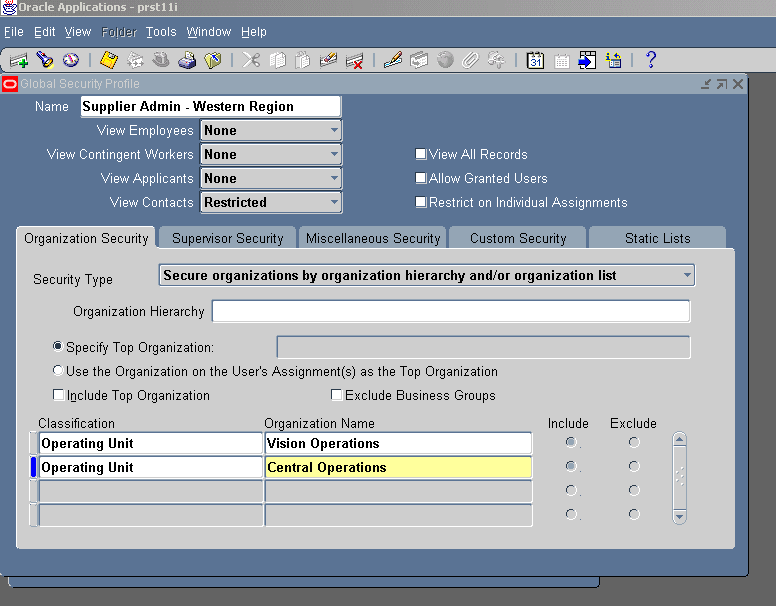776x606 pixels.
Task: Click the Translations globe icon
Action: point(445,60)
